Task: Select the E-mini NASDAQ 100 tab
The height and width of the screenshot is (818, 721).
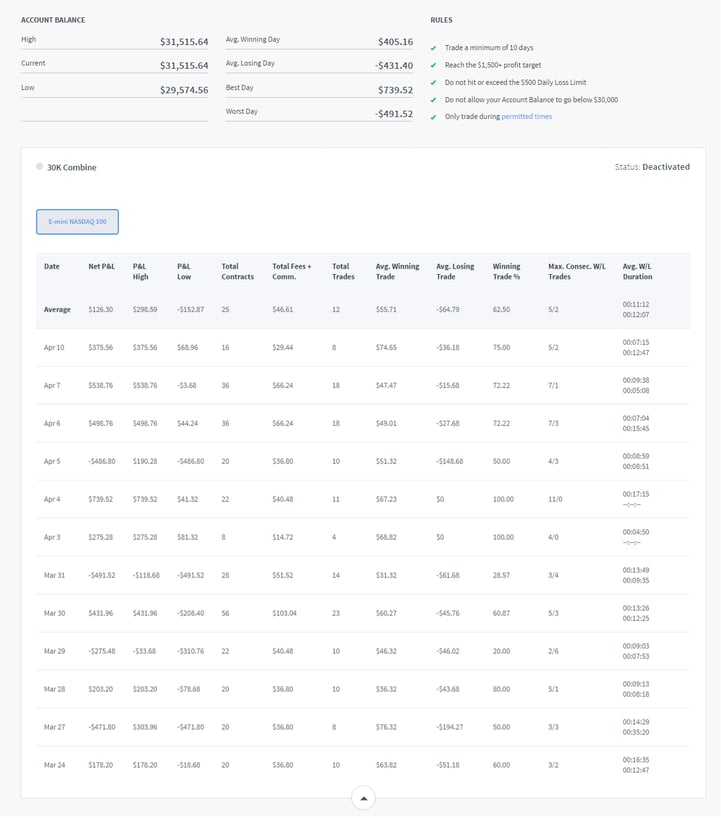Action: tap(77, 221)
